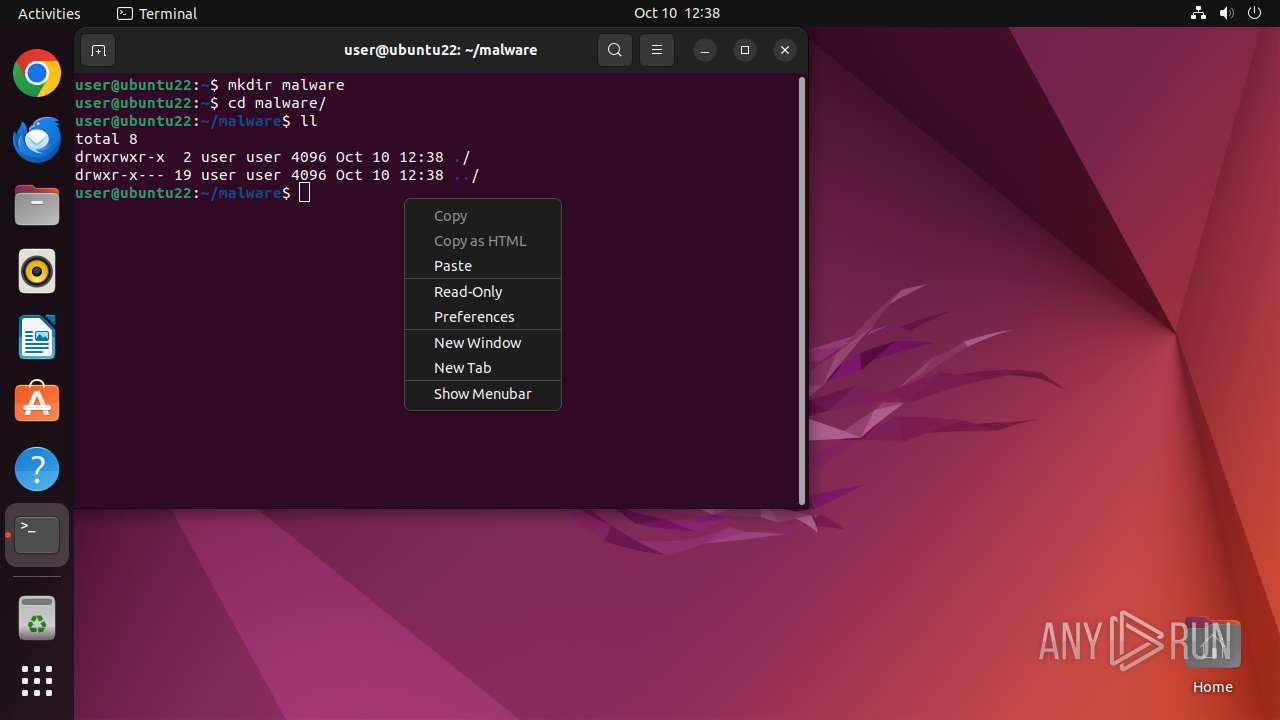Screen dimensions: 1280x720
Task: Open the Help application in the dock
Action: pyautogui.click(x=37, y=469)
